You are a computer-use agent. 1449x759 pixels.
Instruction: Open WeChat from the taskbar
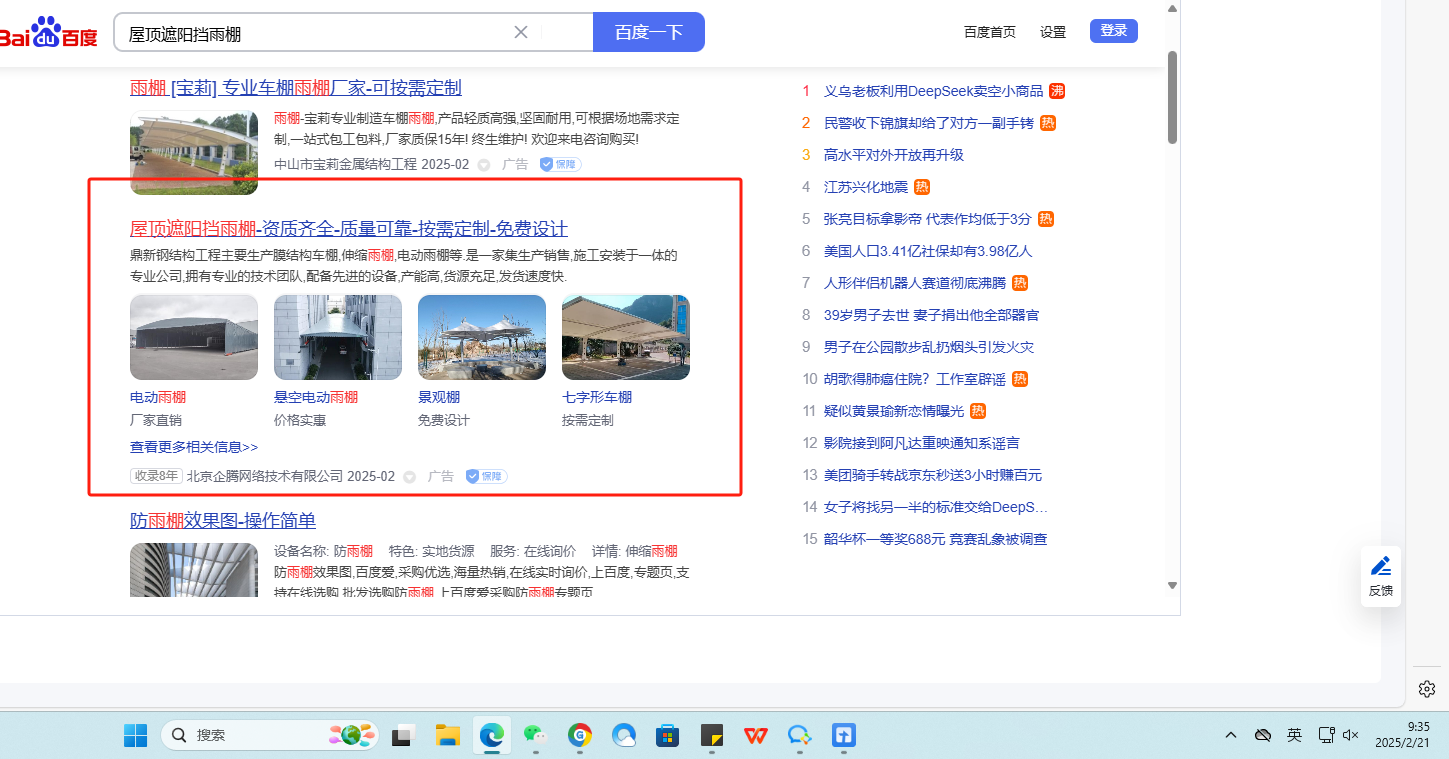click(x=537, y=736)
